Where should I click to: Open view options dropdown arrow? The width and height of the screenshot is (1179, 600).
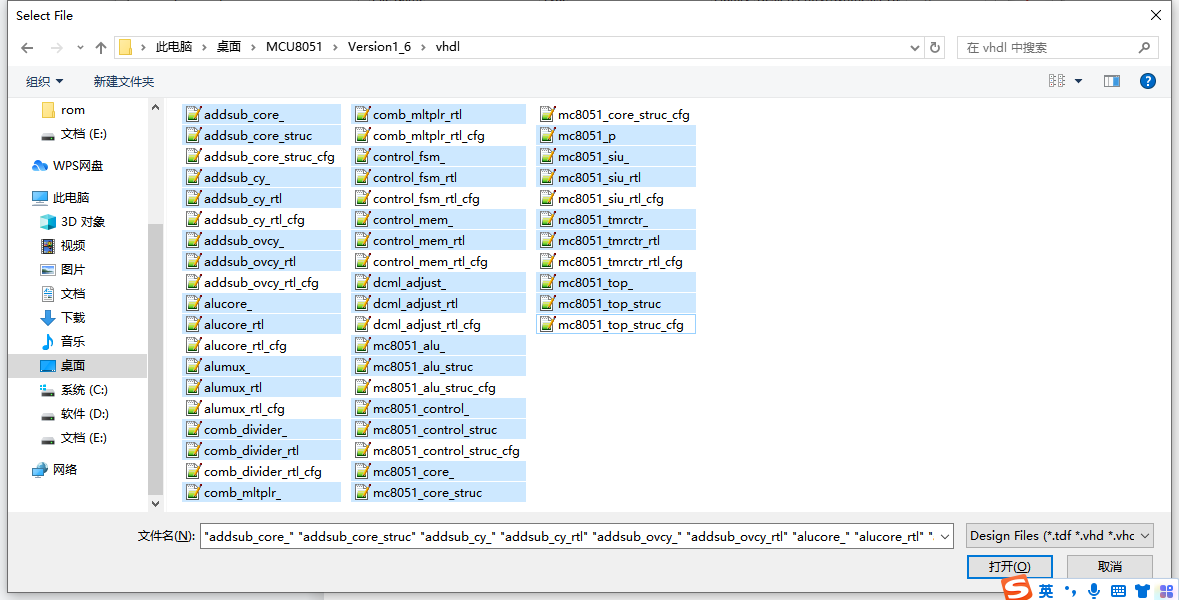[x=1078, y=81]
